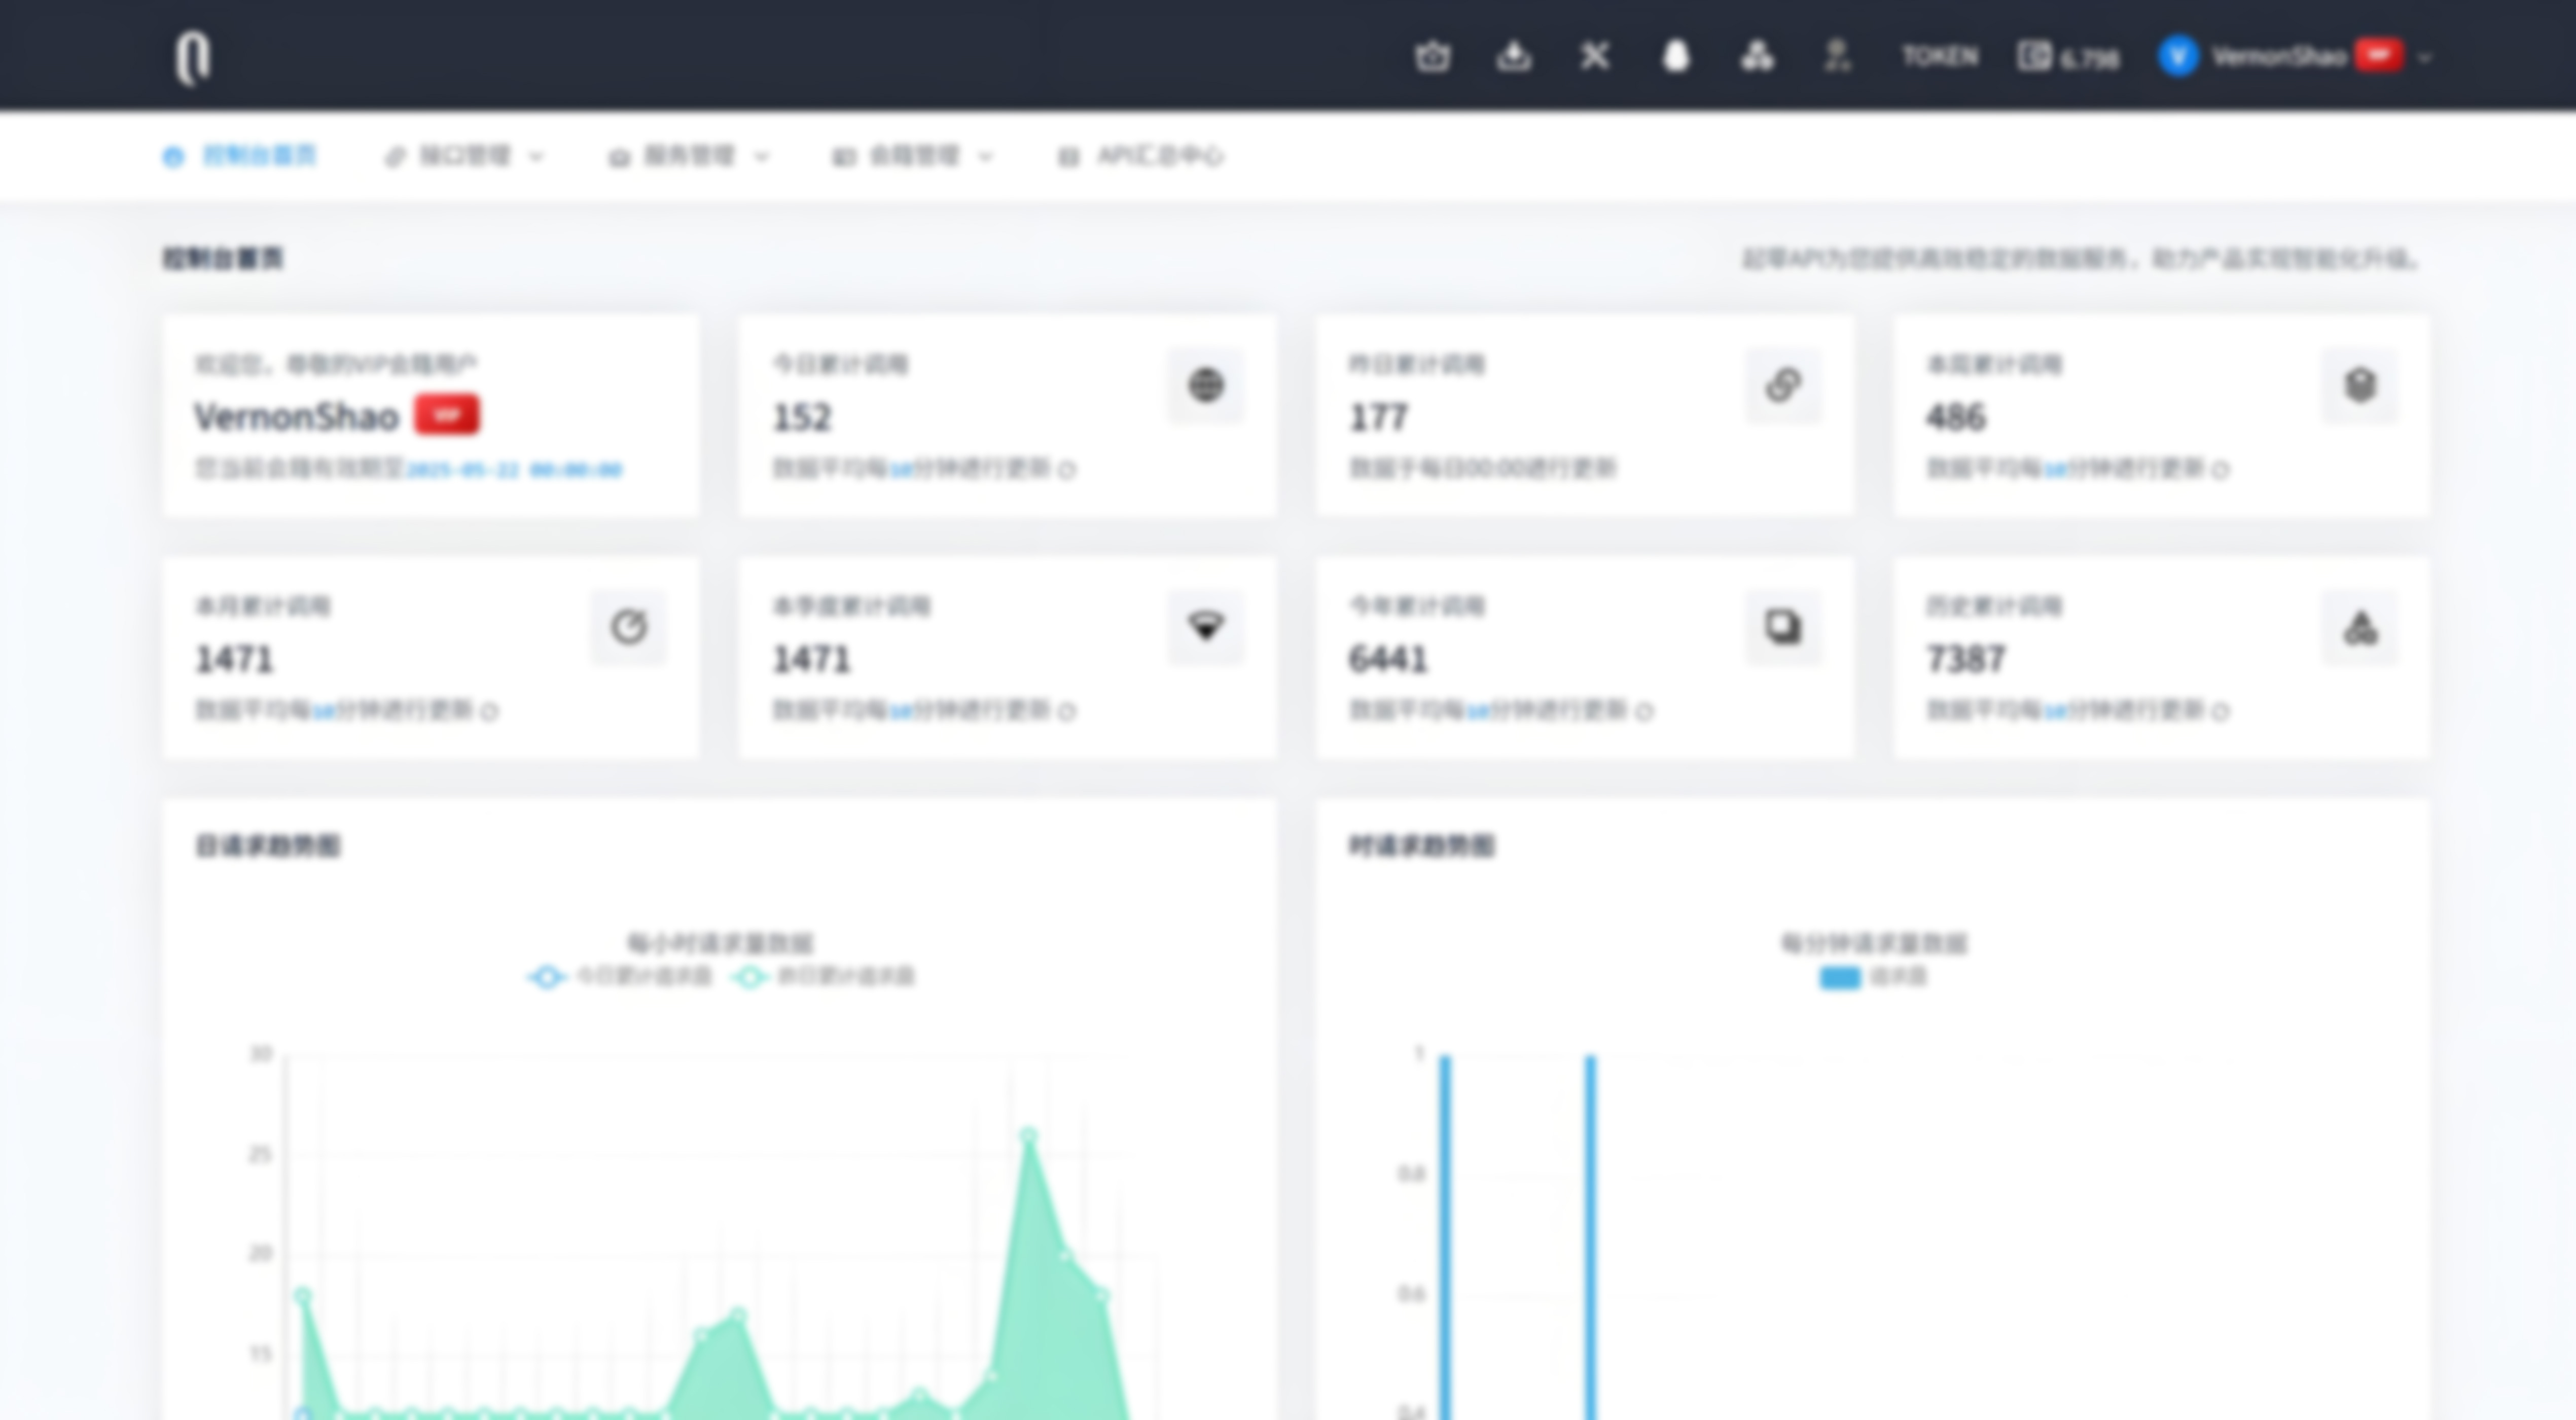The image size is (2576, 1420).
Task: Click the wifi icon on quarterly 1471 card
Action: coord(1206,627)
